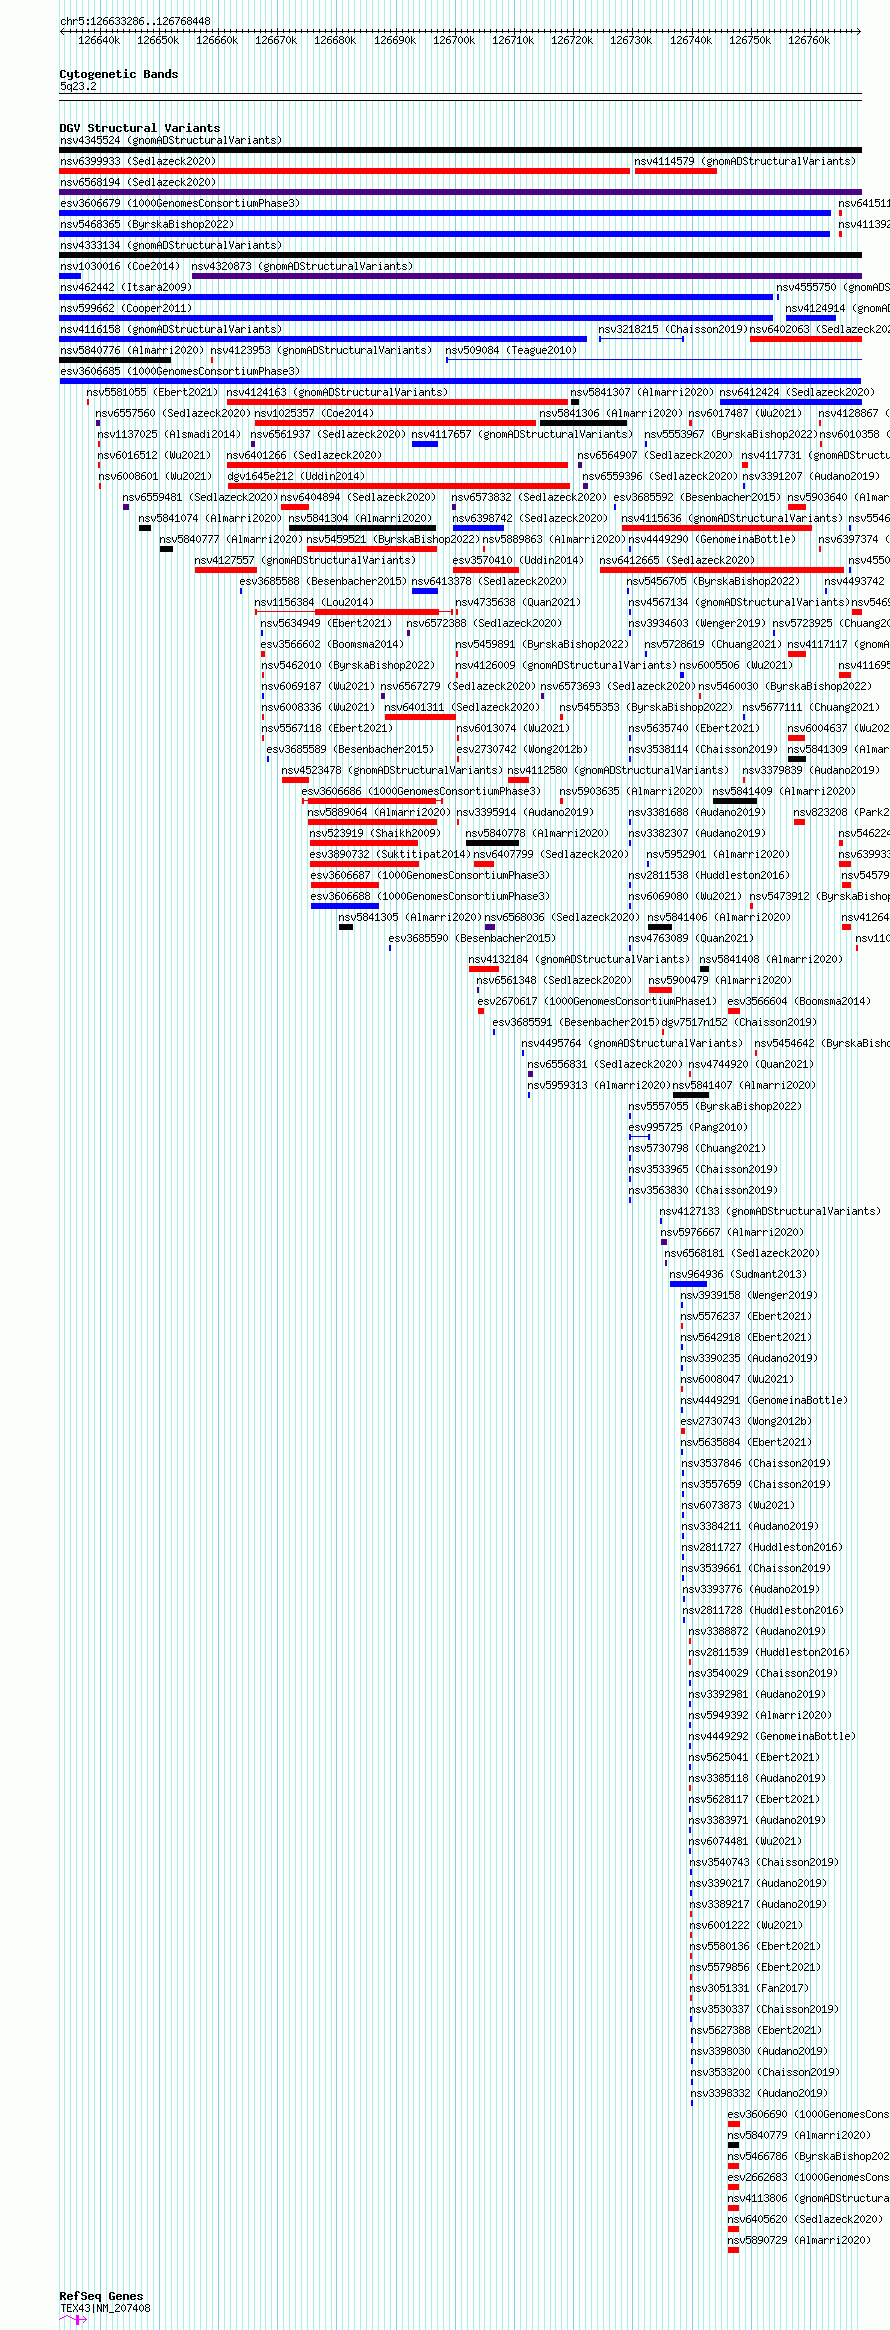The height and width of the screenshot is (2330, 890).
Task: Open variant dgv1645e212 (Uddin2014) label
Action: point(296,477)
